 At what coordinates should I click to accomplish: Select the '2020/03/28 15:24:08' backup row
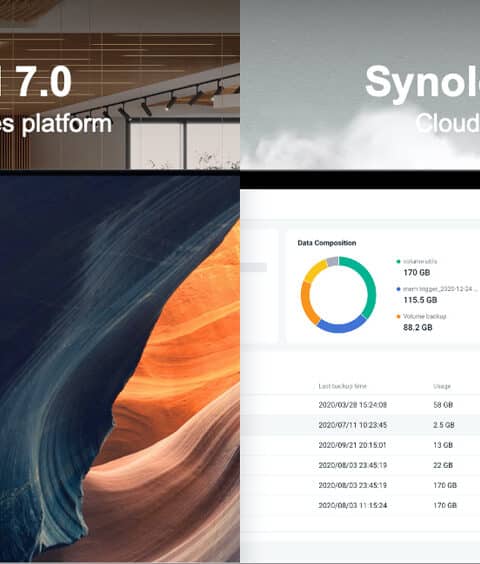(360, 405)
